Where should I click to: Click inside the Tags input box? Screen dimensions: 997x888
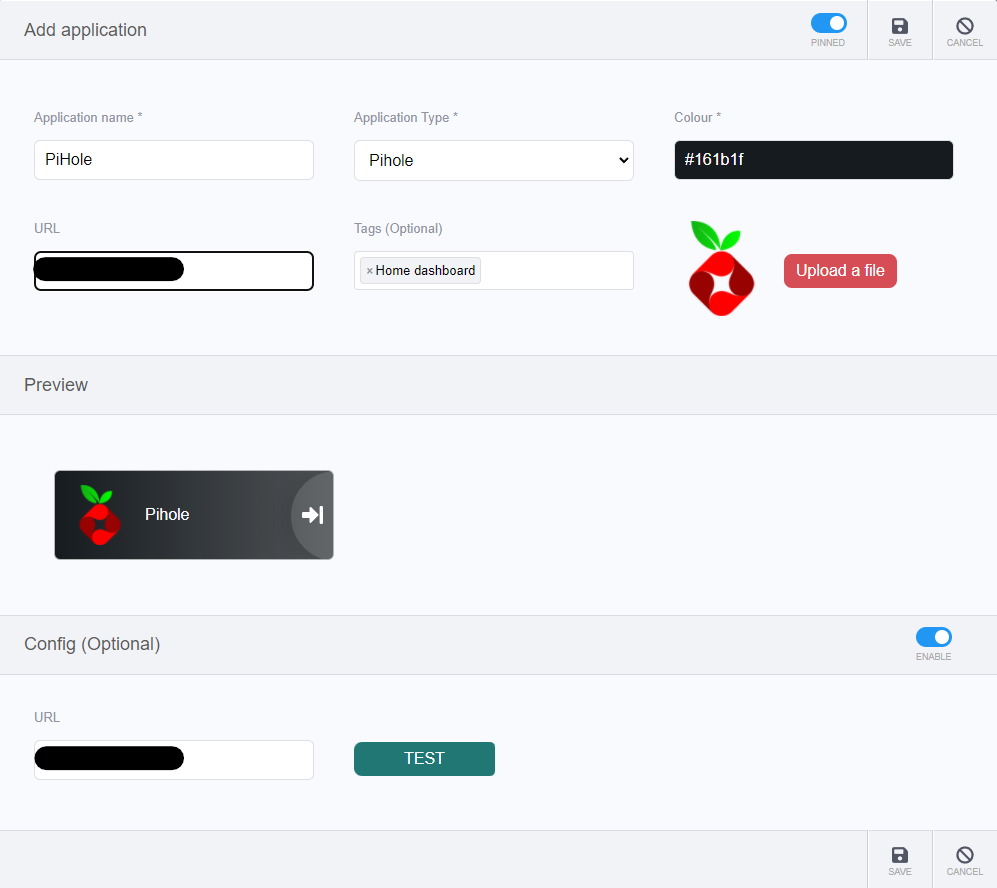point(555,271)
